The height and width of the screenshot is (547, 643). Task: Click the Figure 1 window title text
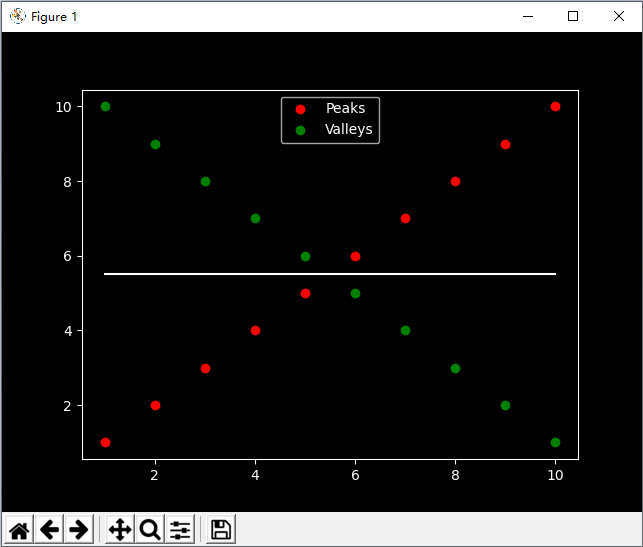point(54,17)
